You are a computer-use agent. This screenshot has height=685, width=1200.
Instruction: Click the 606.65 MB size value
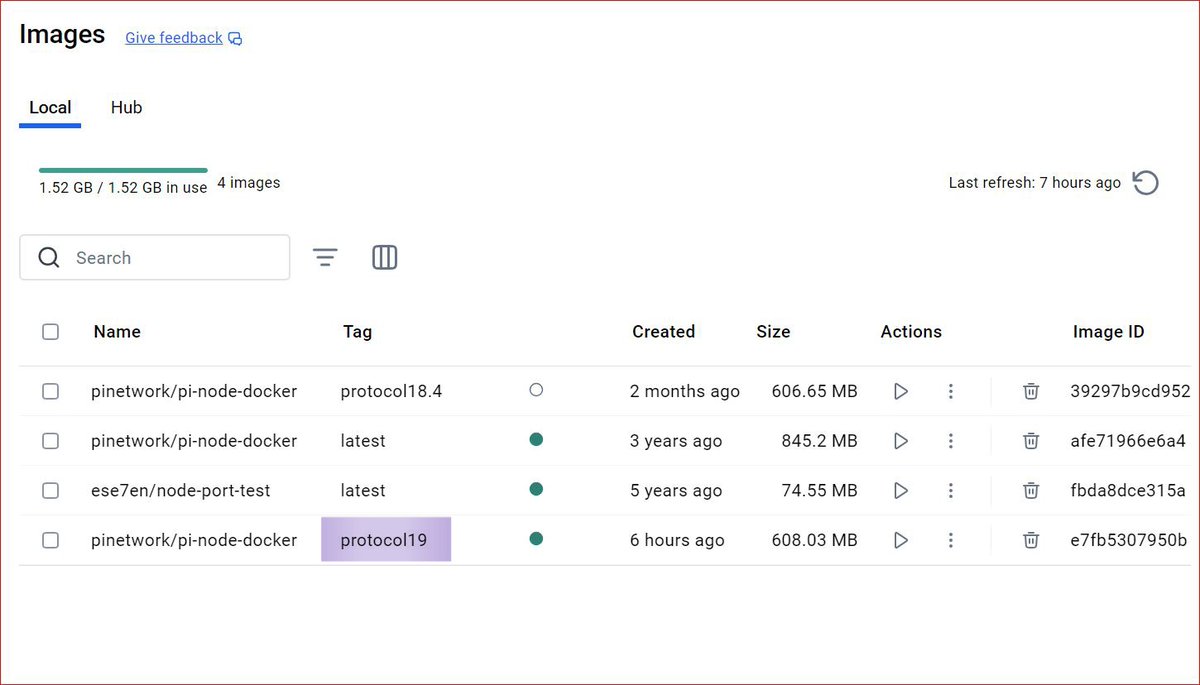[814, 391]
